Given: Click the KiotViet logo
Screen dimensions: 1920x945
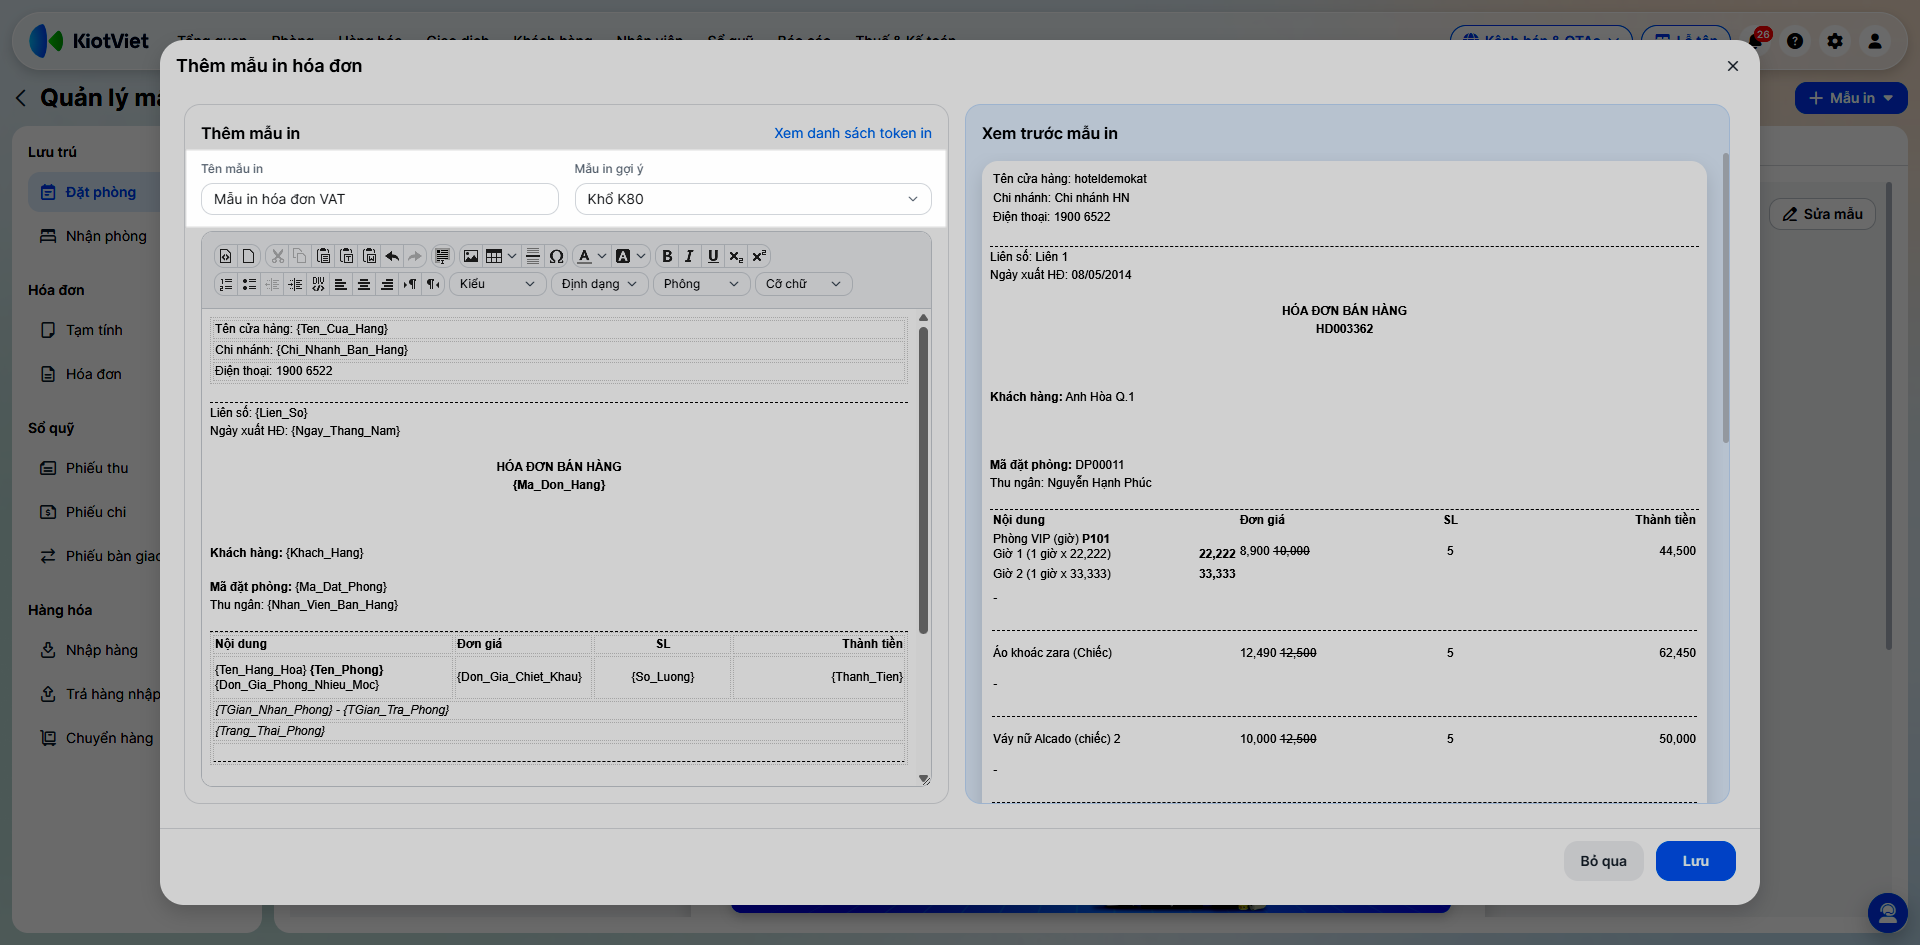Looking at the screenshot, I should click(x=89, y=41).
